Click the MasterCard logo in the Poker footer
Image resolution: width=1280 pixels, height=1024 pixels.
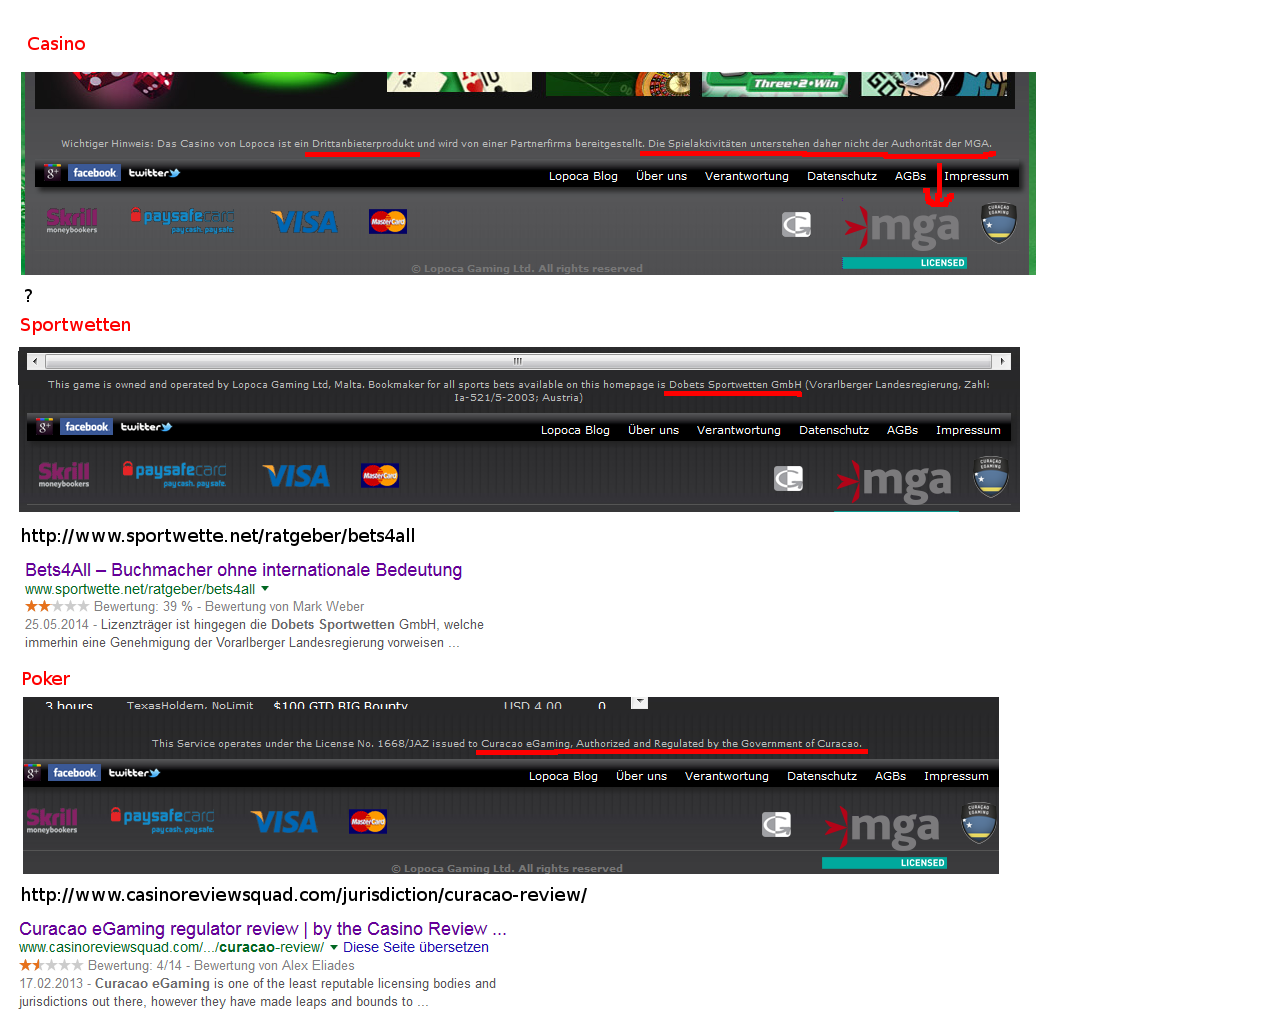368,821
